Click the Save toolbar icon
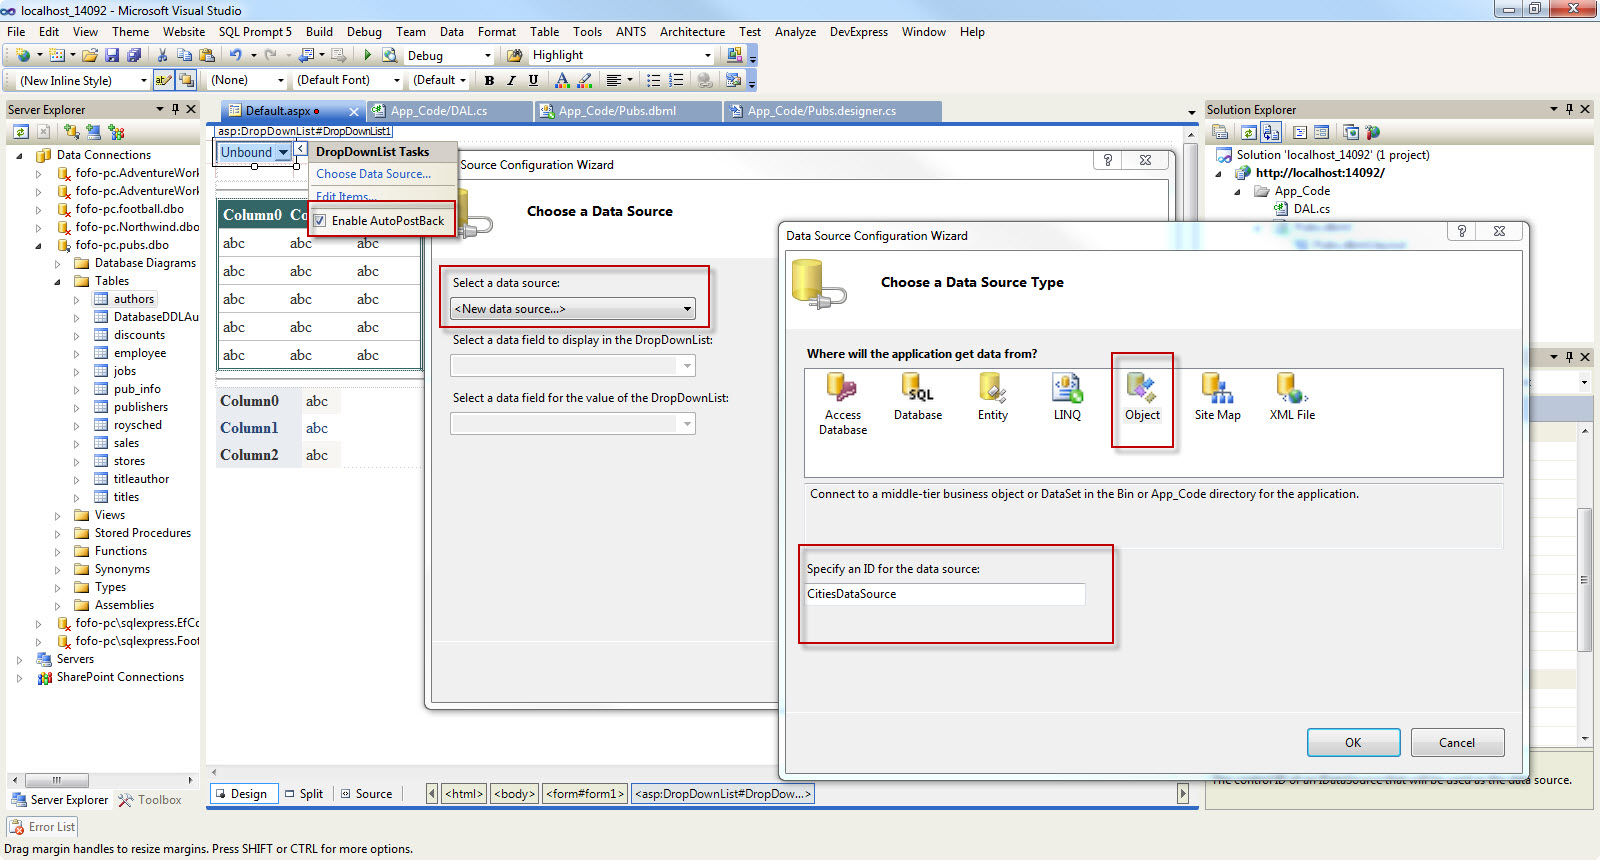The width and height of the screenshot is (1600, 860). click(x=112, y=55)
